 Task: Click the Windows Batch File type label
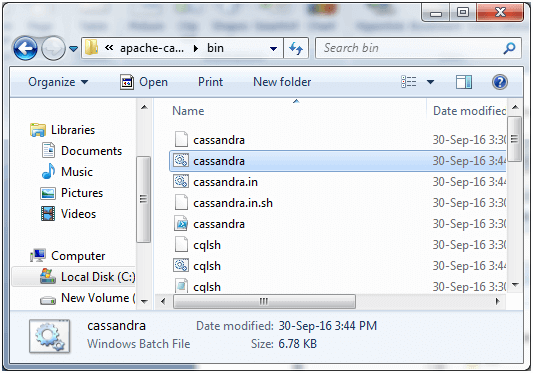138,344
